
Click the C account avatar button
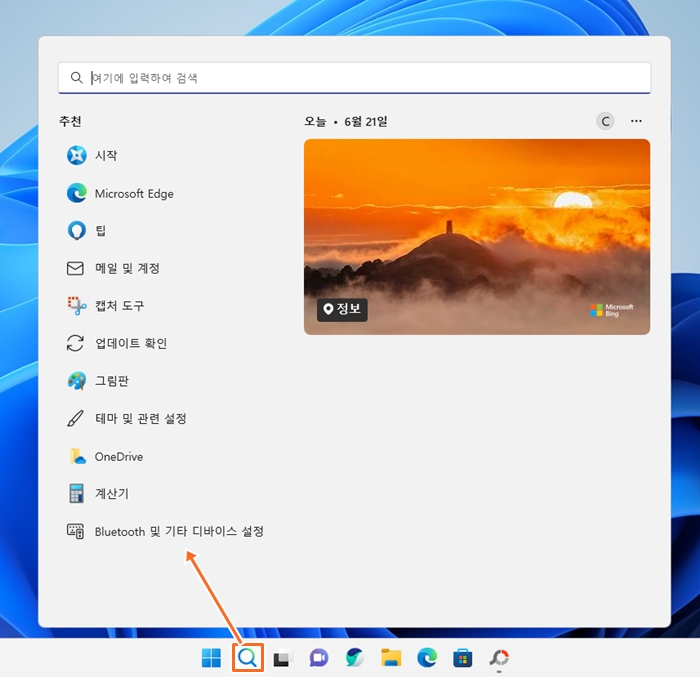pyautogui.click(x=605, y=121)
